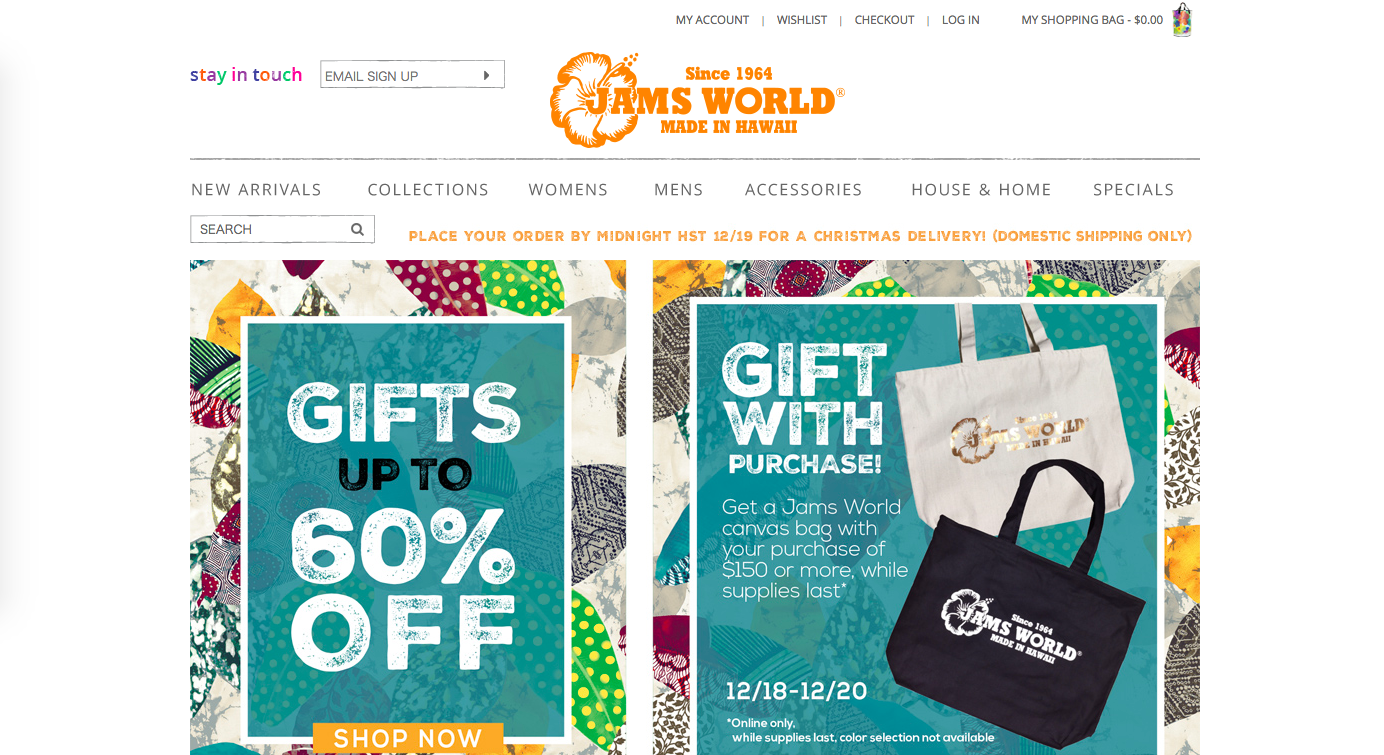Open My Account link
This screenshot has height=755, width=1384.
click(x=712, y=20)
